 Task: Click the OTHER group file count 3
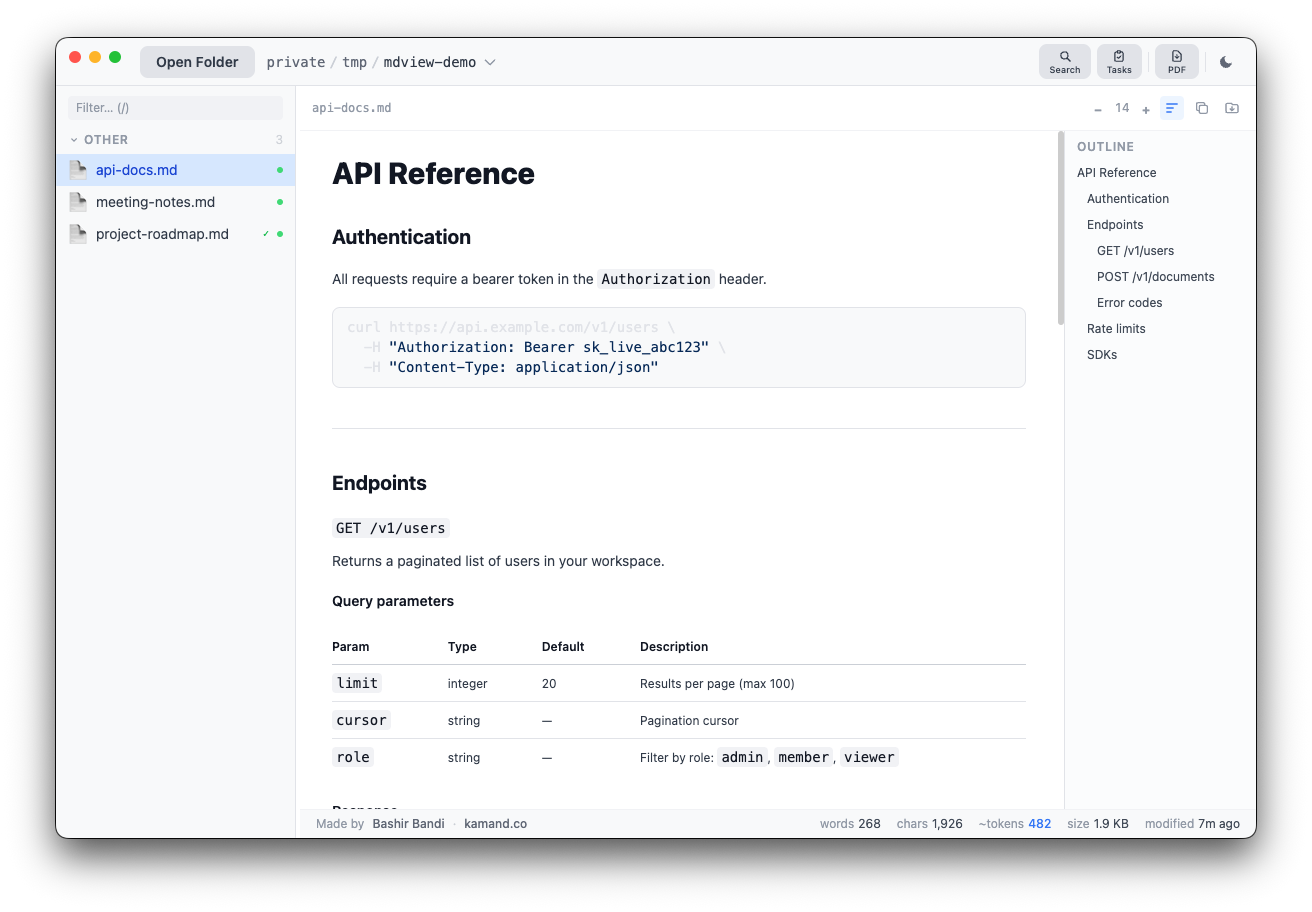point(279,140)
